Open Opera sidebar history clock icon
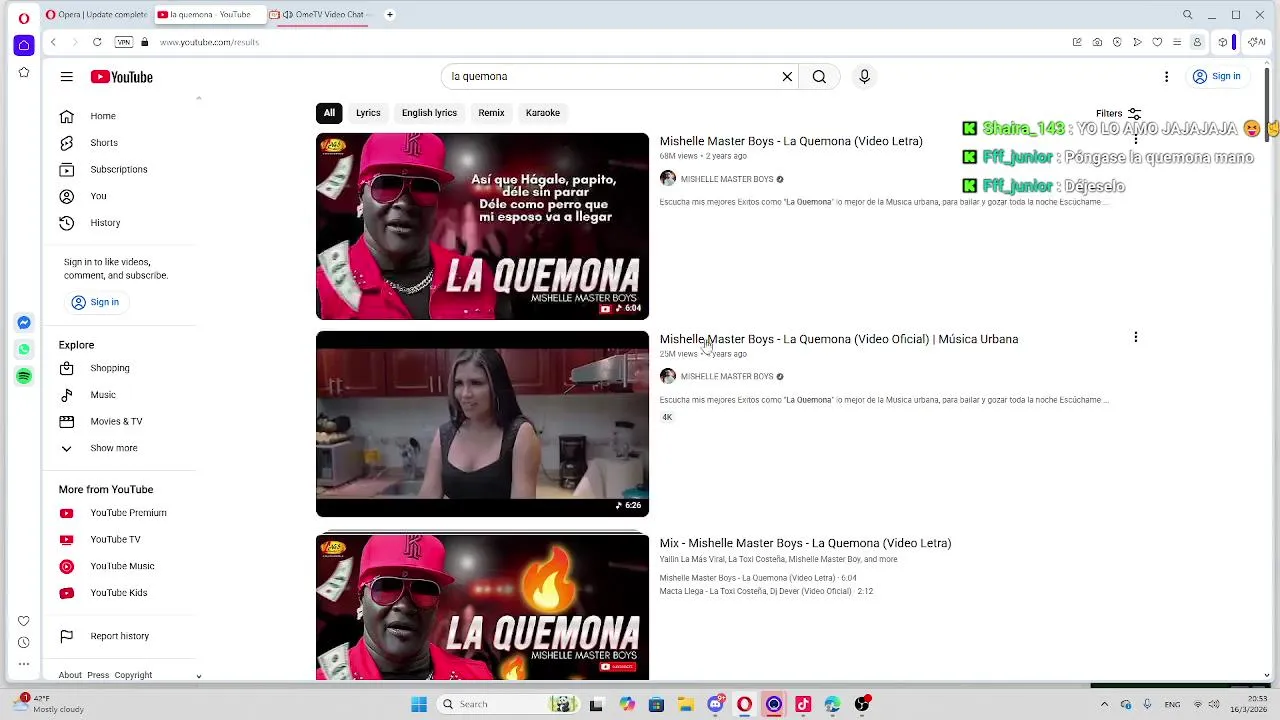1280x720 pixels. coord(24,642)
